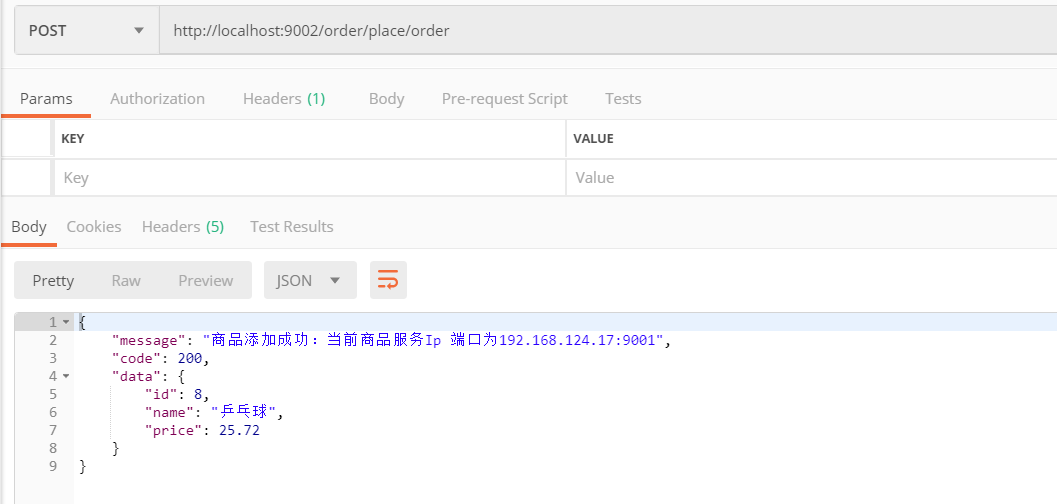Open the JSON format dropdown
The height and width of the screenshot is (504, 1057).
[310, 280]
